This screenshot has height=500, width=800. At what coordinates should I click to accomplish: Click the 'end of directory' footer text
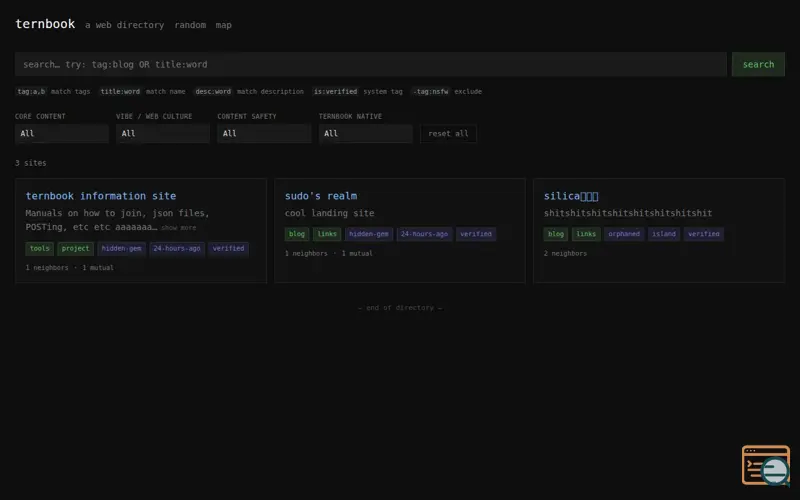coord(400,308)
